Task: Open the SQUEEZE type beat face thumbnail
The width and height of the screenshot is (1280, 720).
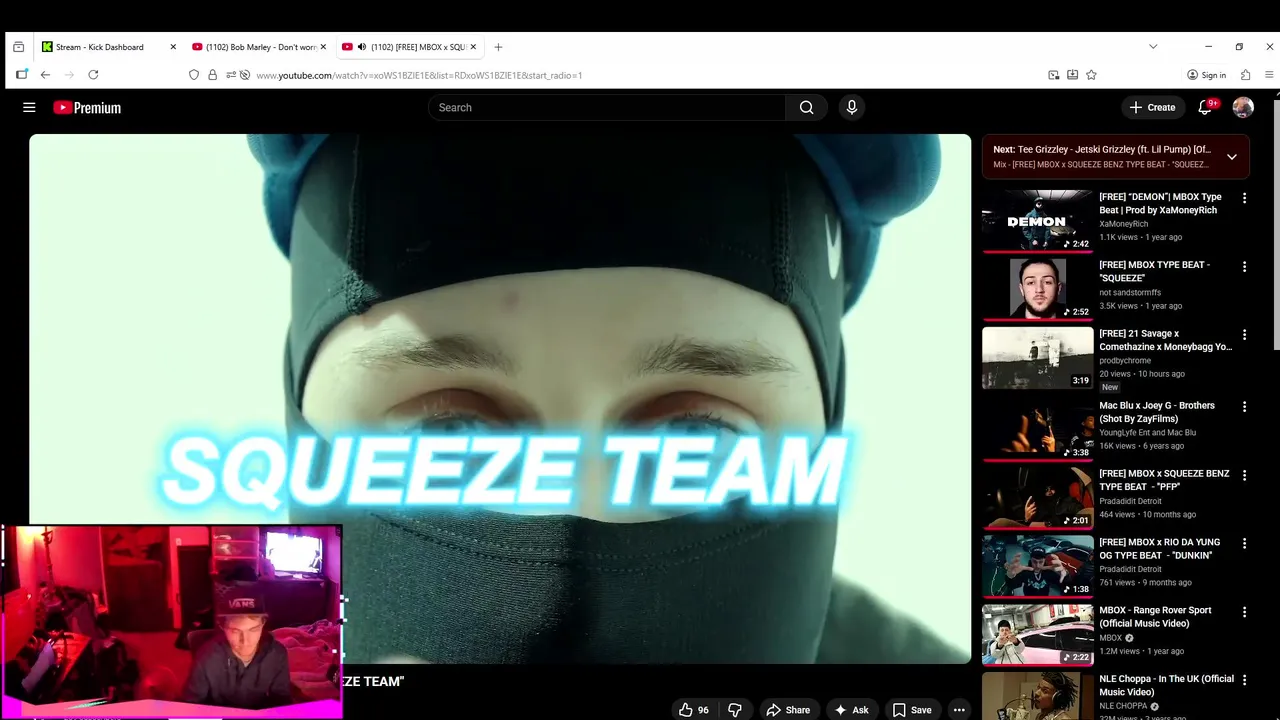Action: pyautogui.click(x=1037, y=289)
